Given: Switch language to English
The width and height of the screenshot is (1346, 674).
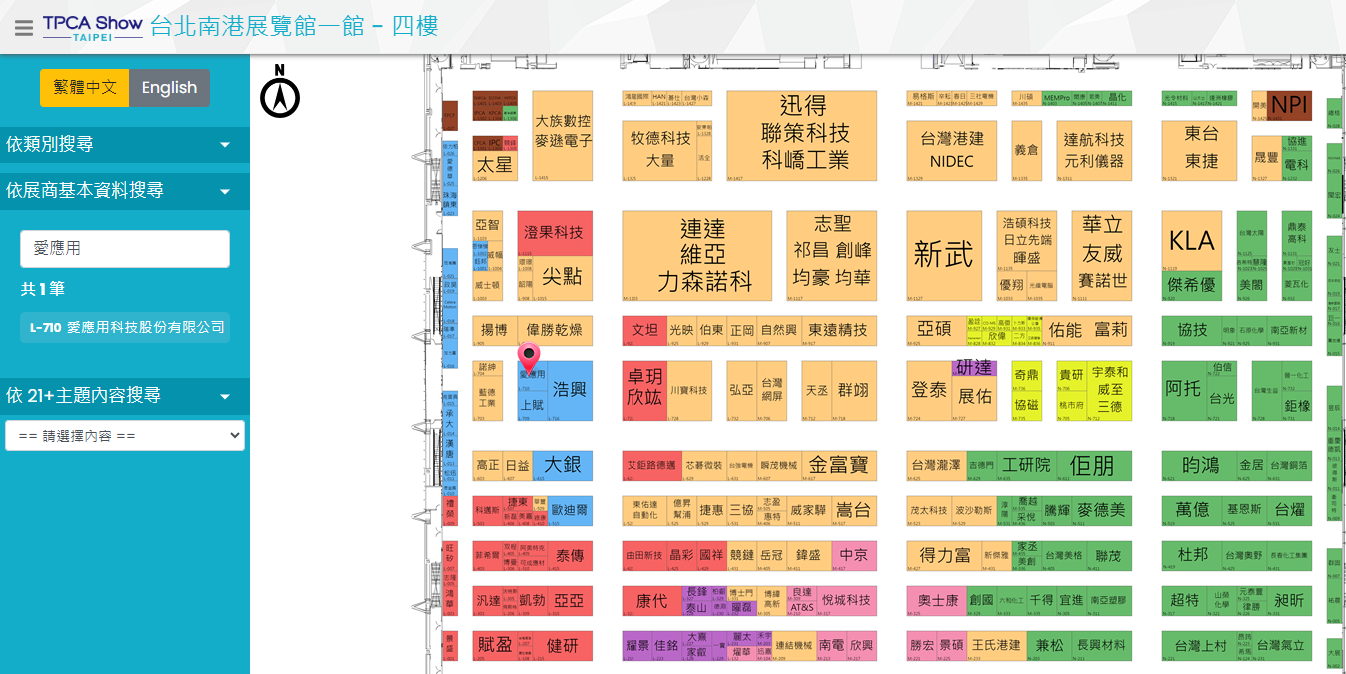Looking at the screenshot, I should click(169, 87).
